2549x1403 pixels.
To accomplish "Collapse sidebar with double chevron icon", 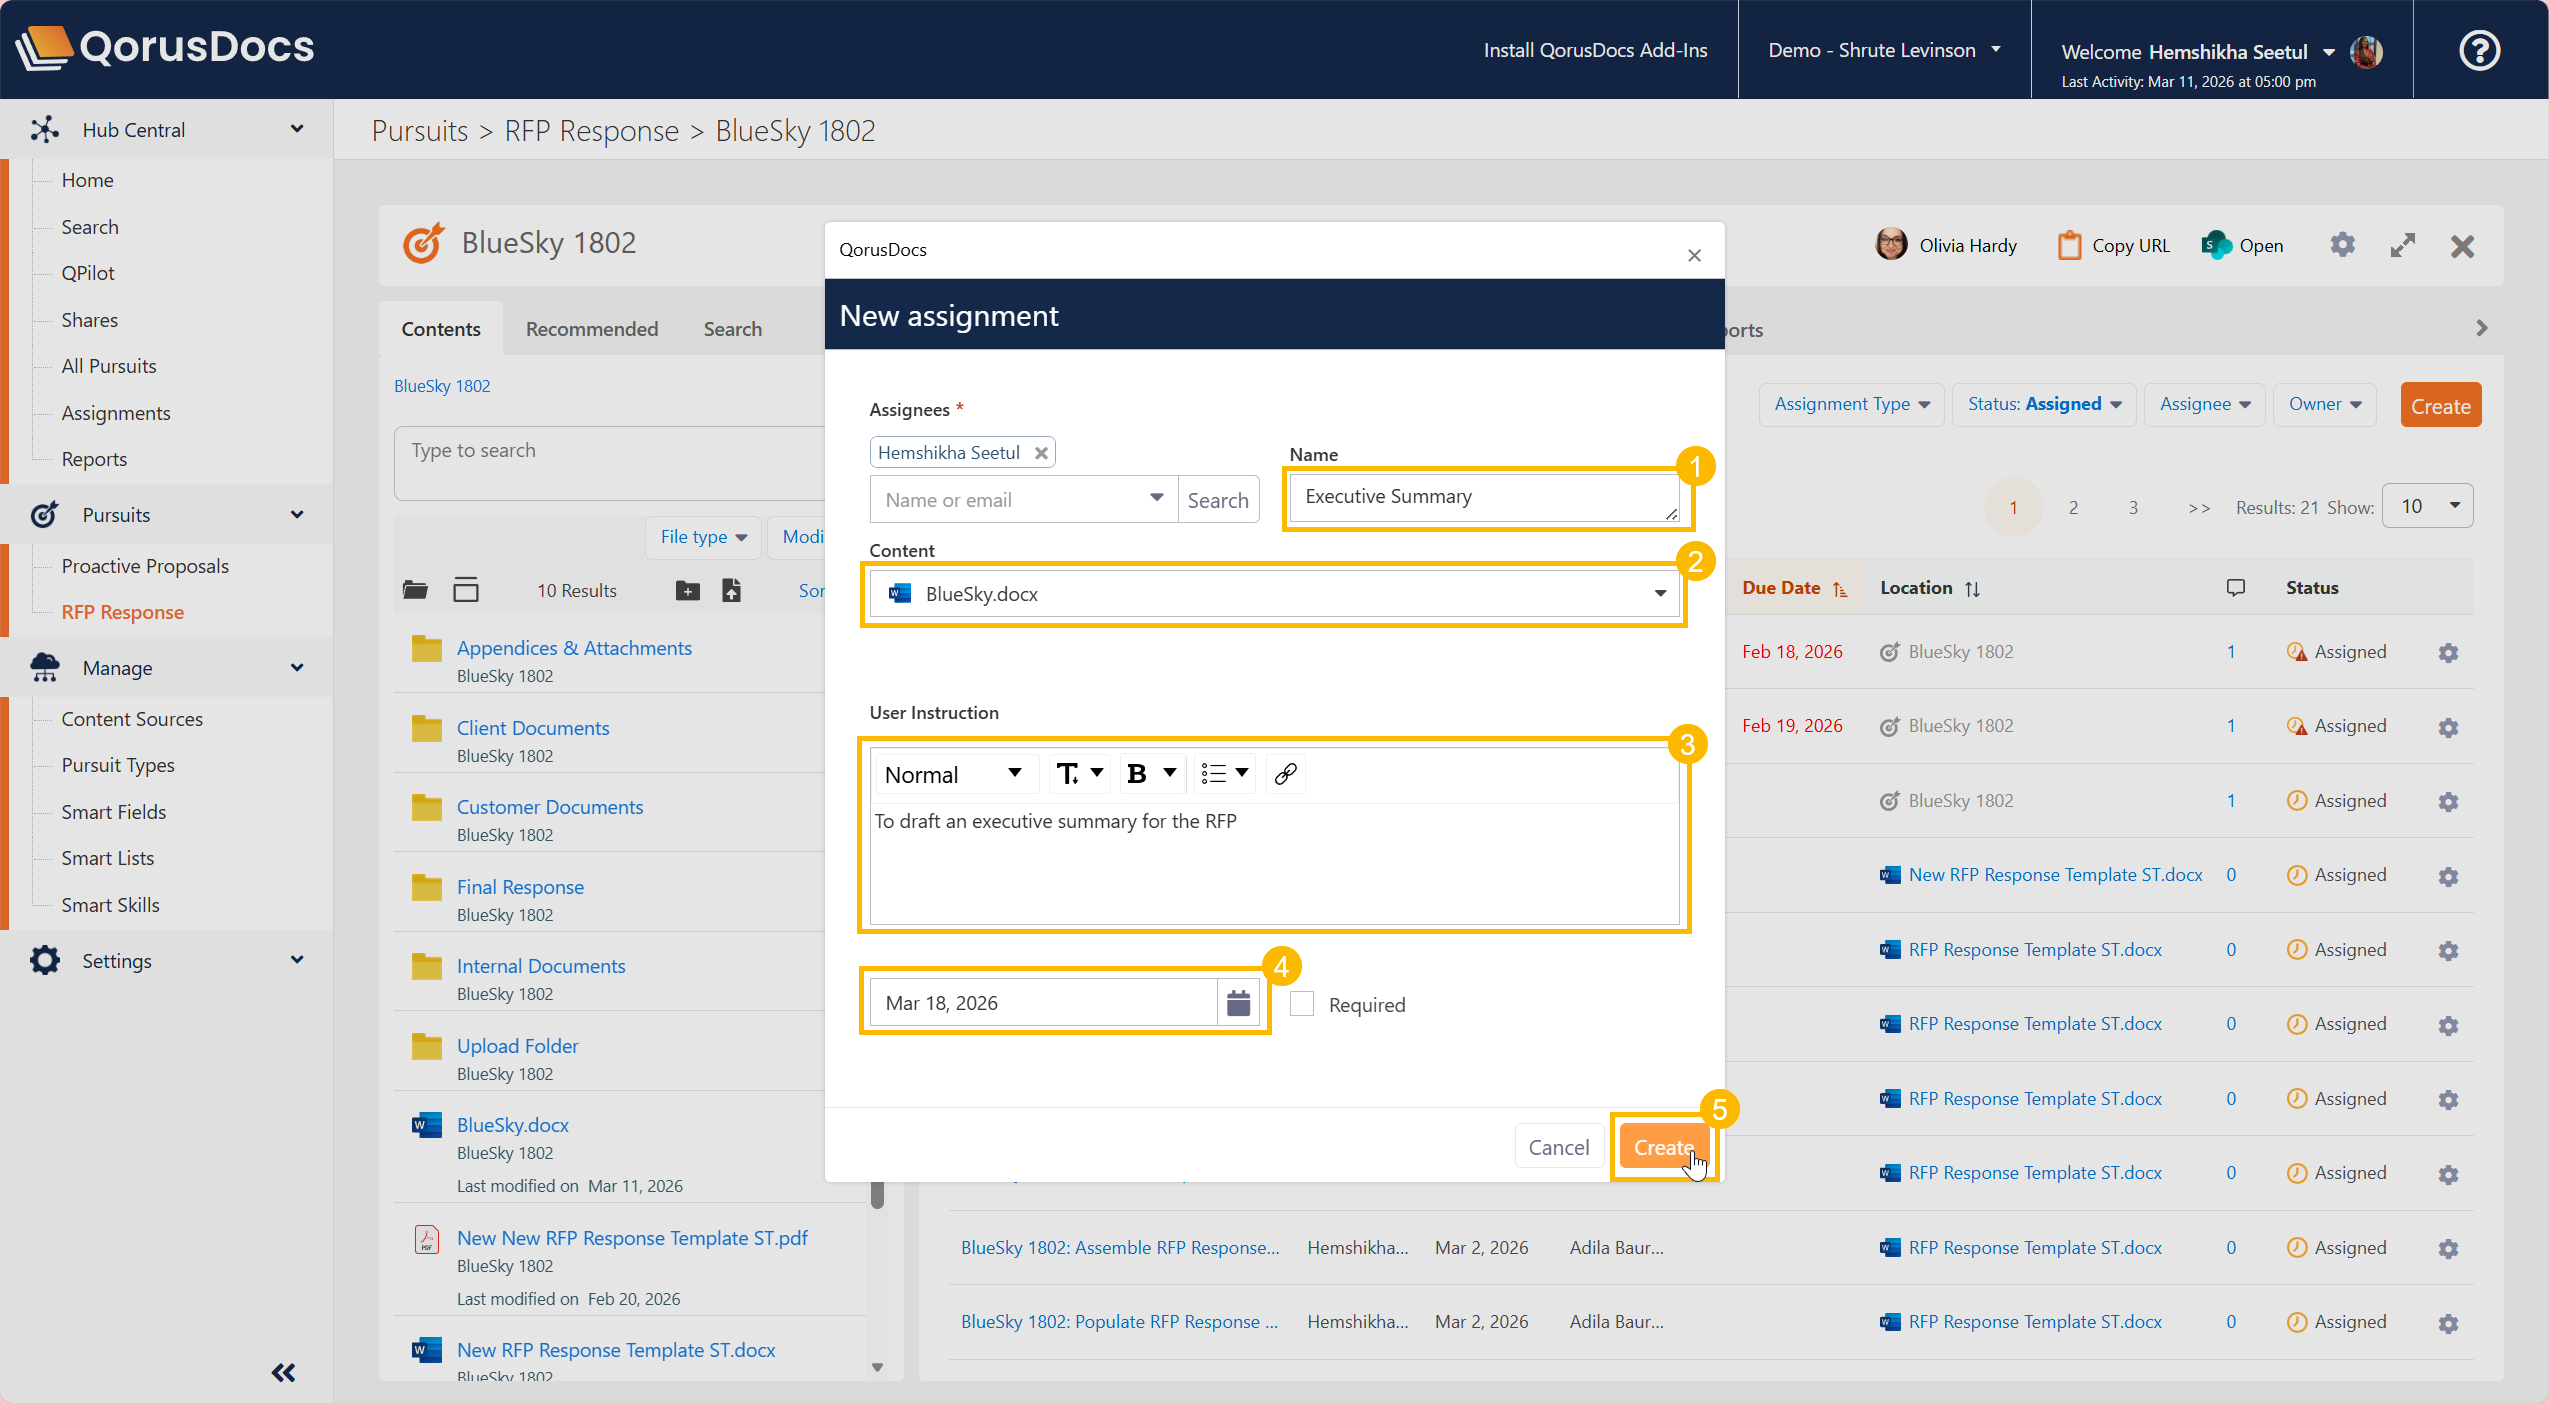I will tap(283, 1372).
